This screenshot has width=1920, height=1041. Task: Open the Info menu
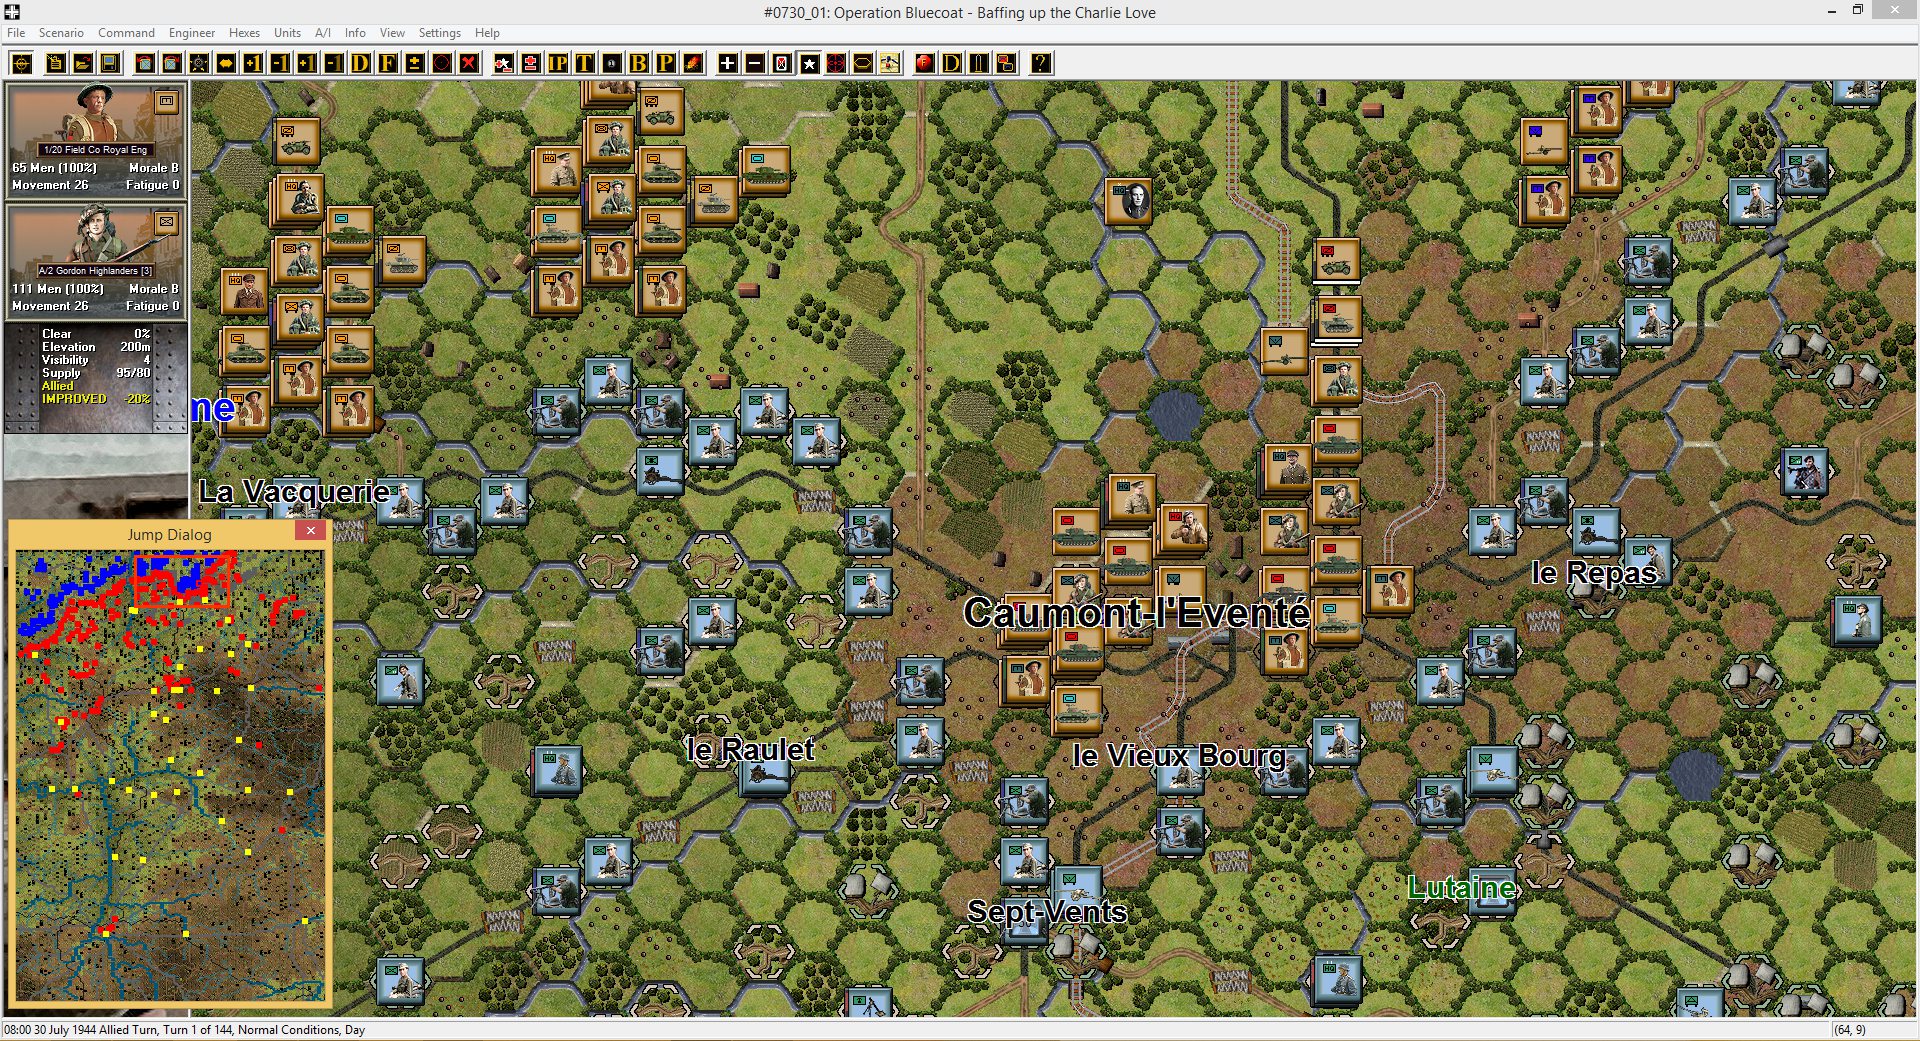(x=355, y=33)
